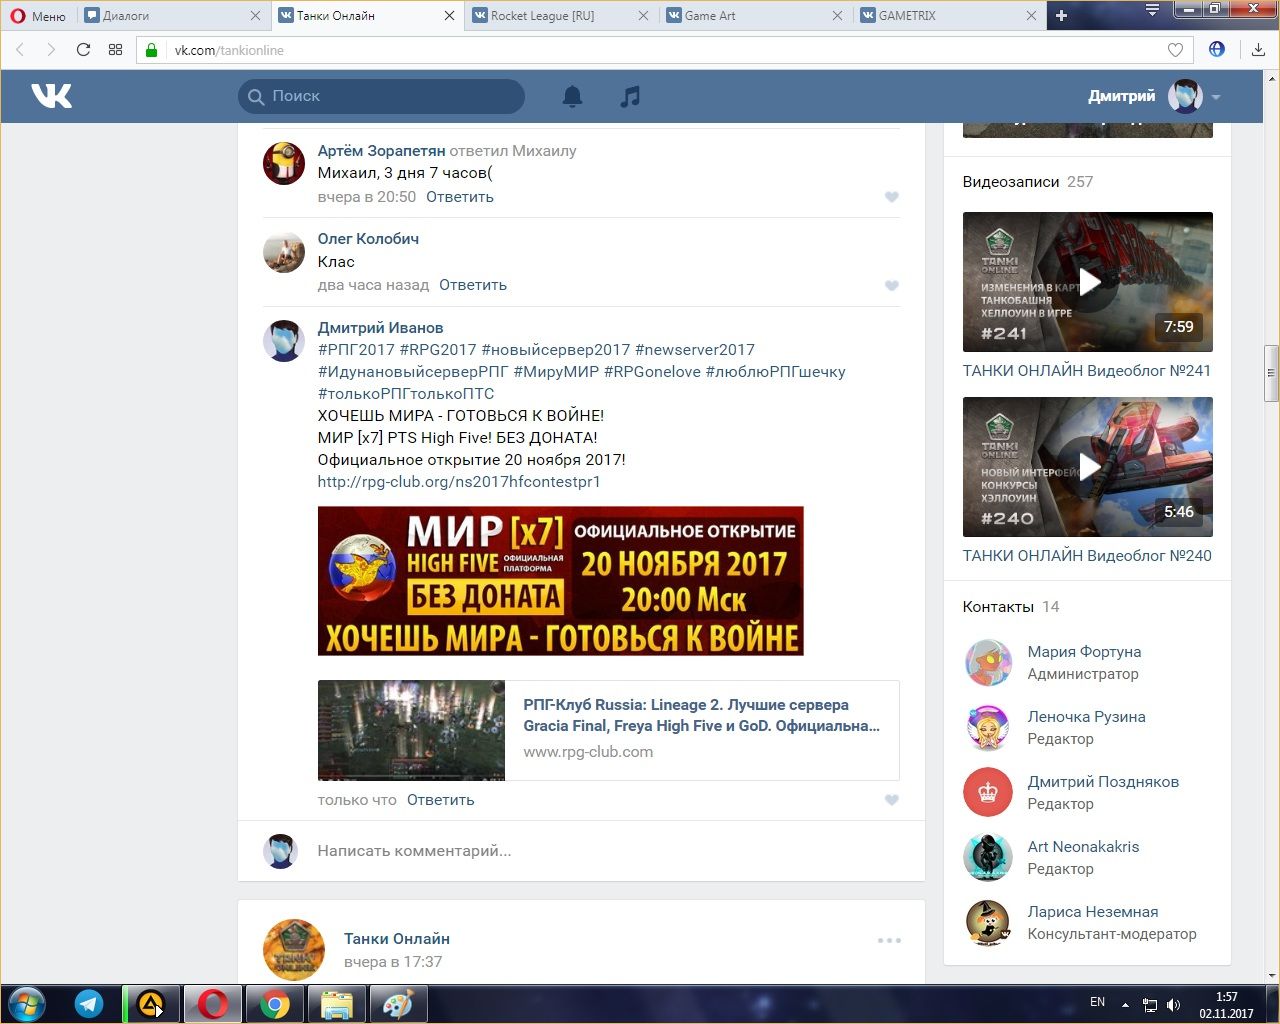1280x1024 pixels.
Task: Open the Opera Меню dropdown
Action: [x=38, y=15]
